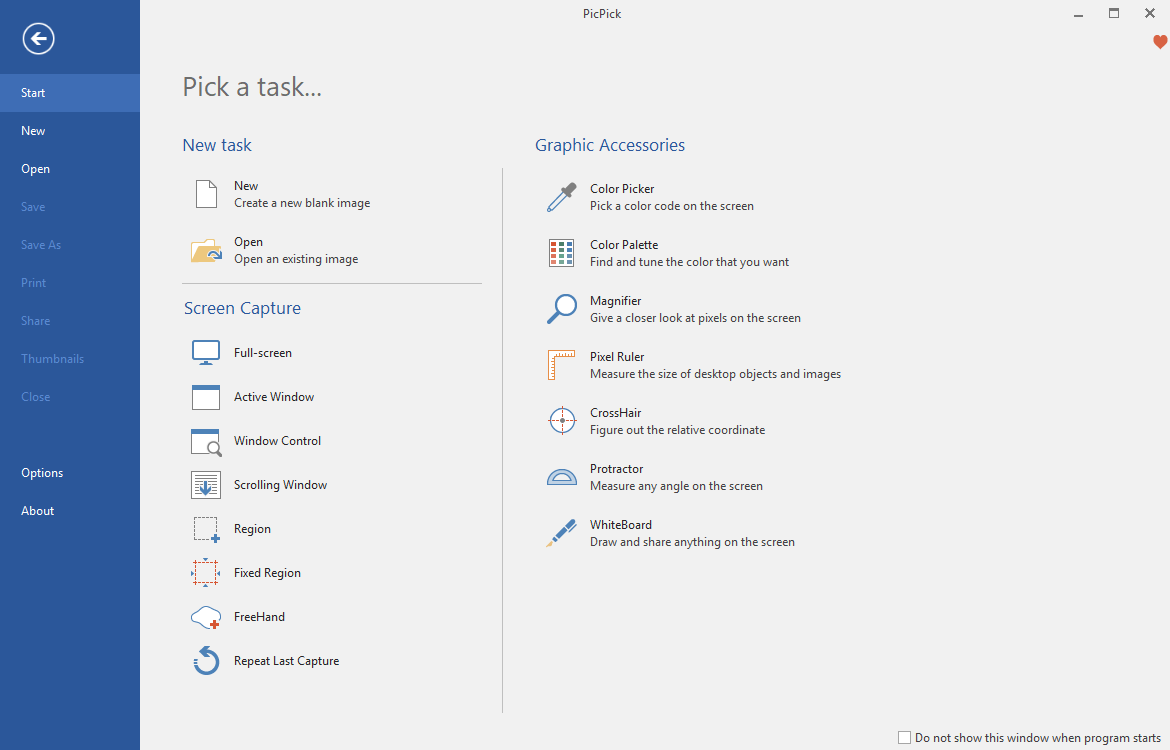Click 'Figure out the relative coordinate' text
Image resolution: width=1170 pixels, height=750 pixels.
(x=678, y=430)
